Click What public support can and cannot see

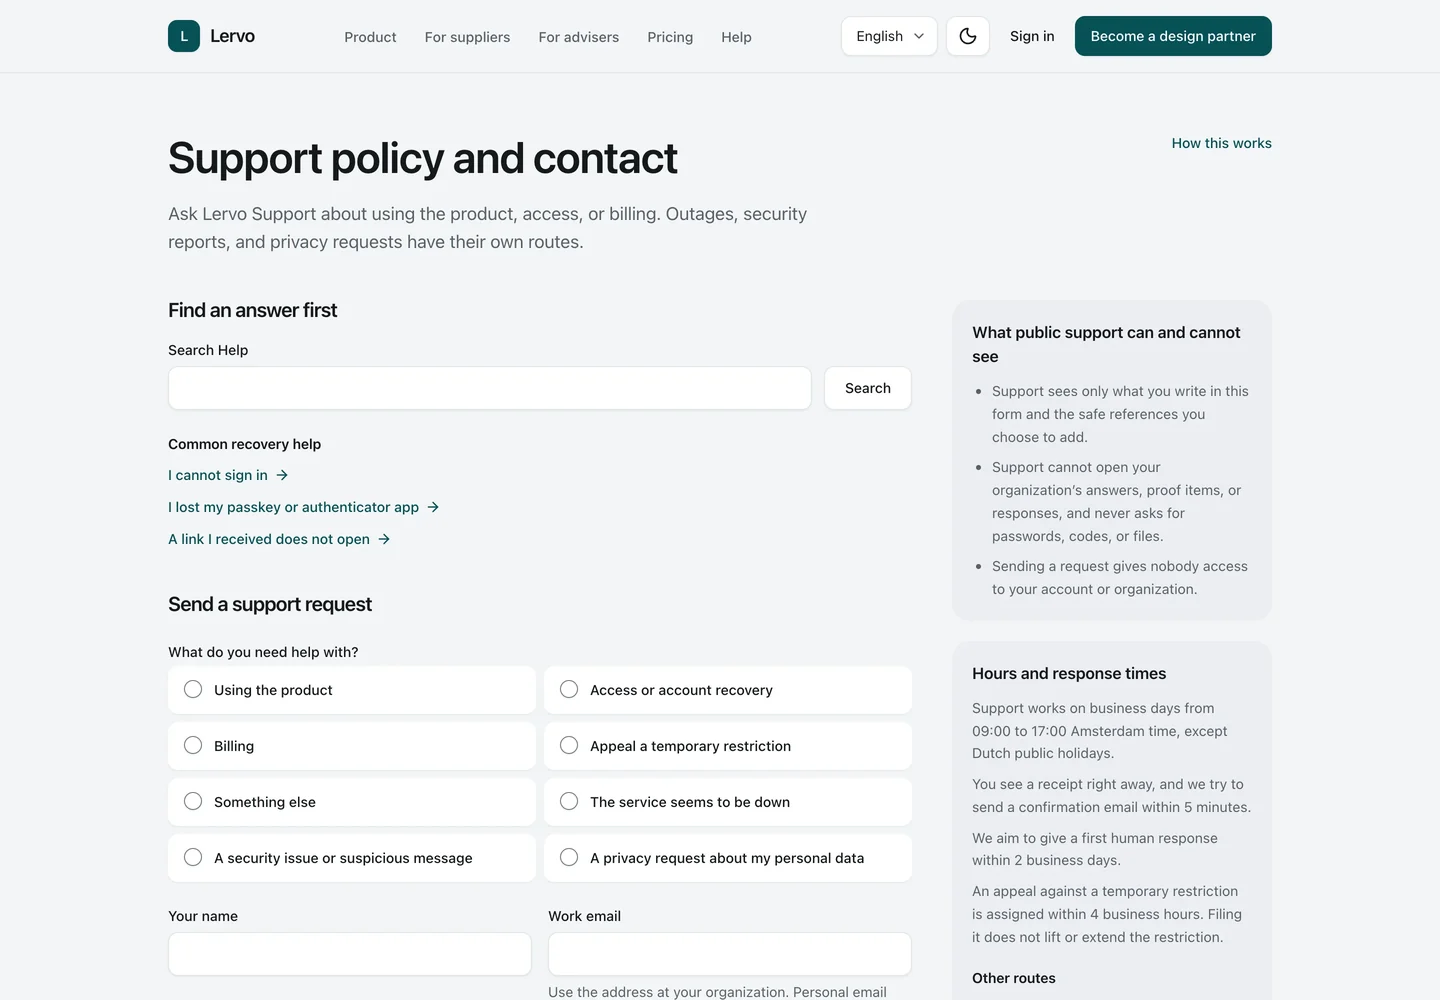tap(1106, 344)
